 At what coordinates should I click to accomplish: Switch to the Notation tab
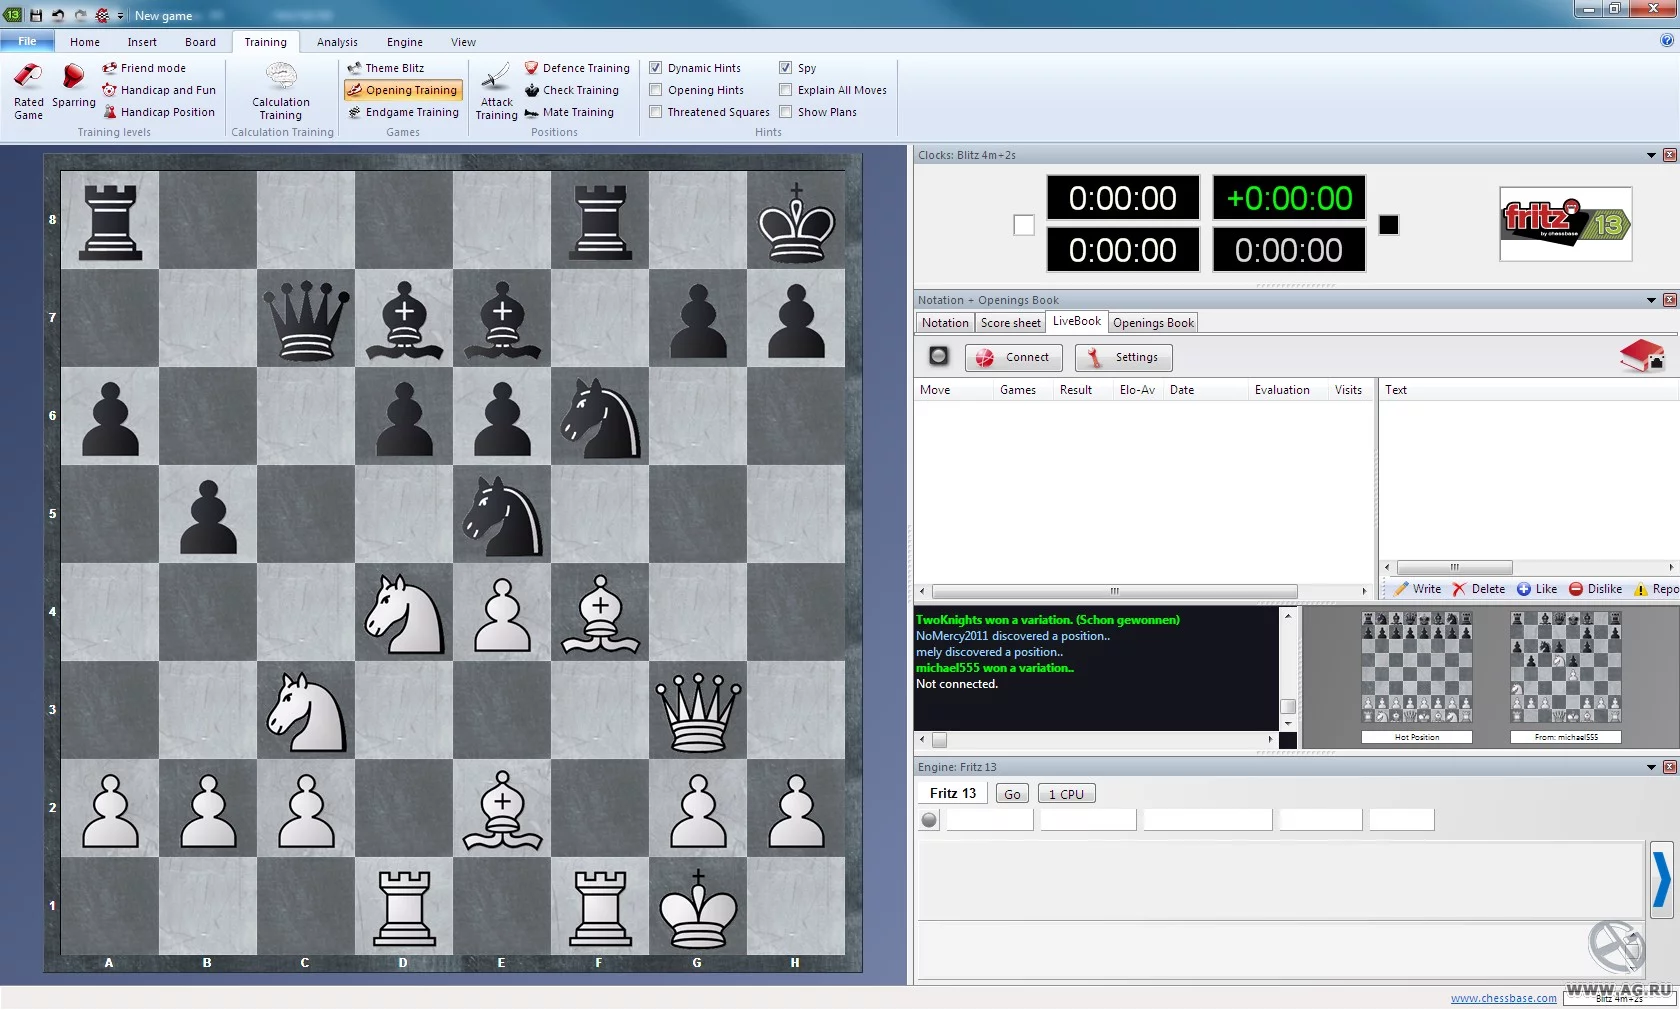click(x=945, y=323)
